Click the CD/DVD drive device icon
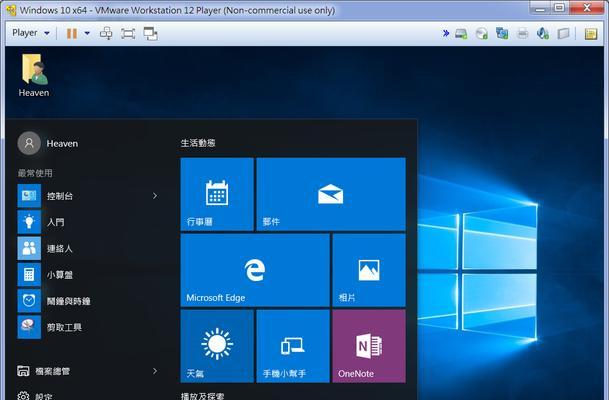Screen dimensions: 609x400 point(482,34)
